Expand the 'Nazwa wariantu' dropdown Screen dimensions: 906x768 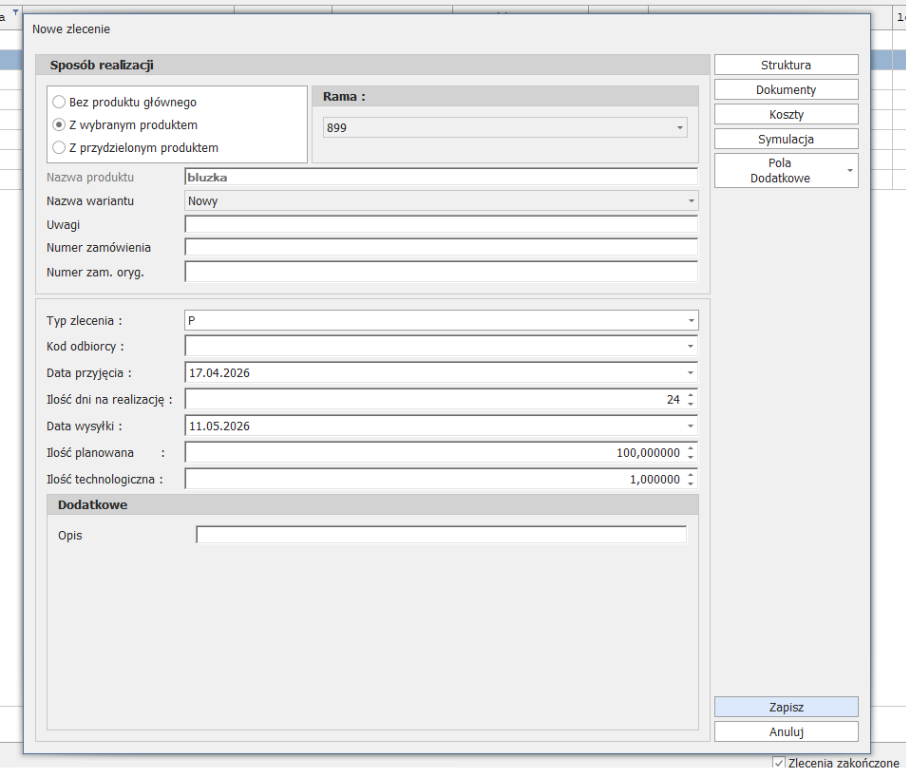click(690, 201)
